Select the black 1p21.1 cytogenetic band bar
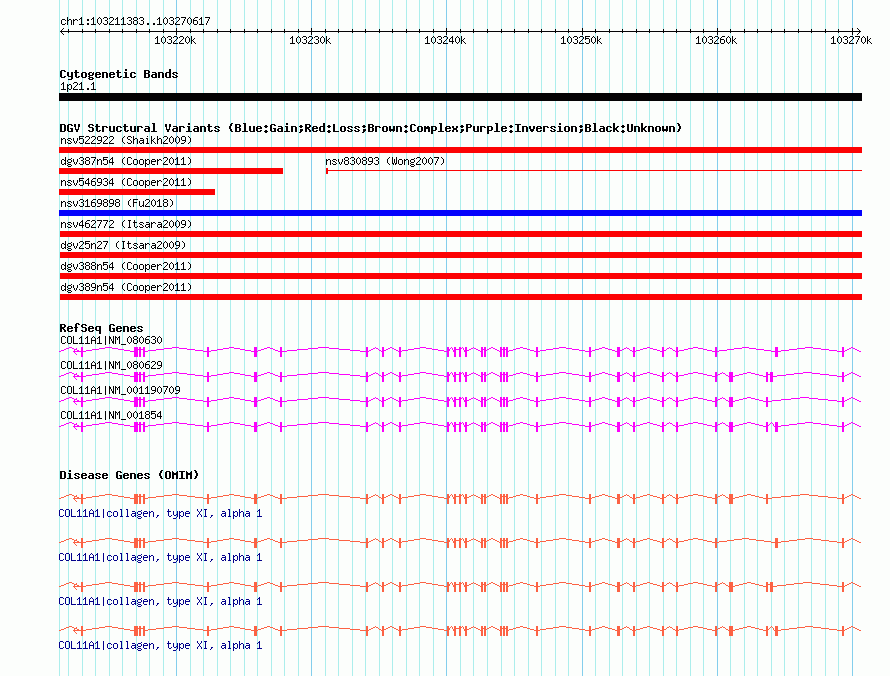The image size is (890, 676). 460,97
